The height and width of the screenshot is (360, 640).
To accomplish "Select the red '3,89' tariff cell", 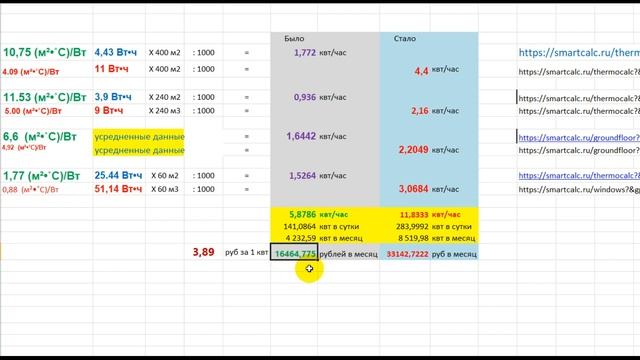I will (203, 252).
